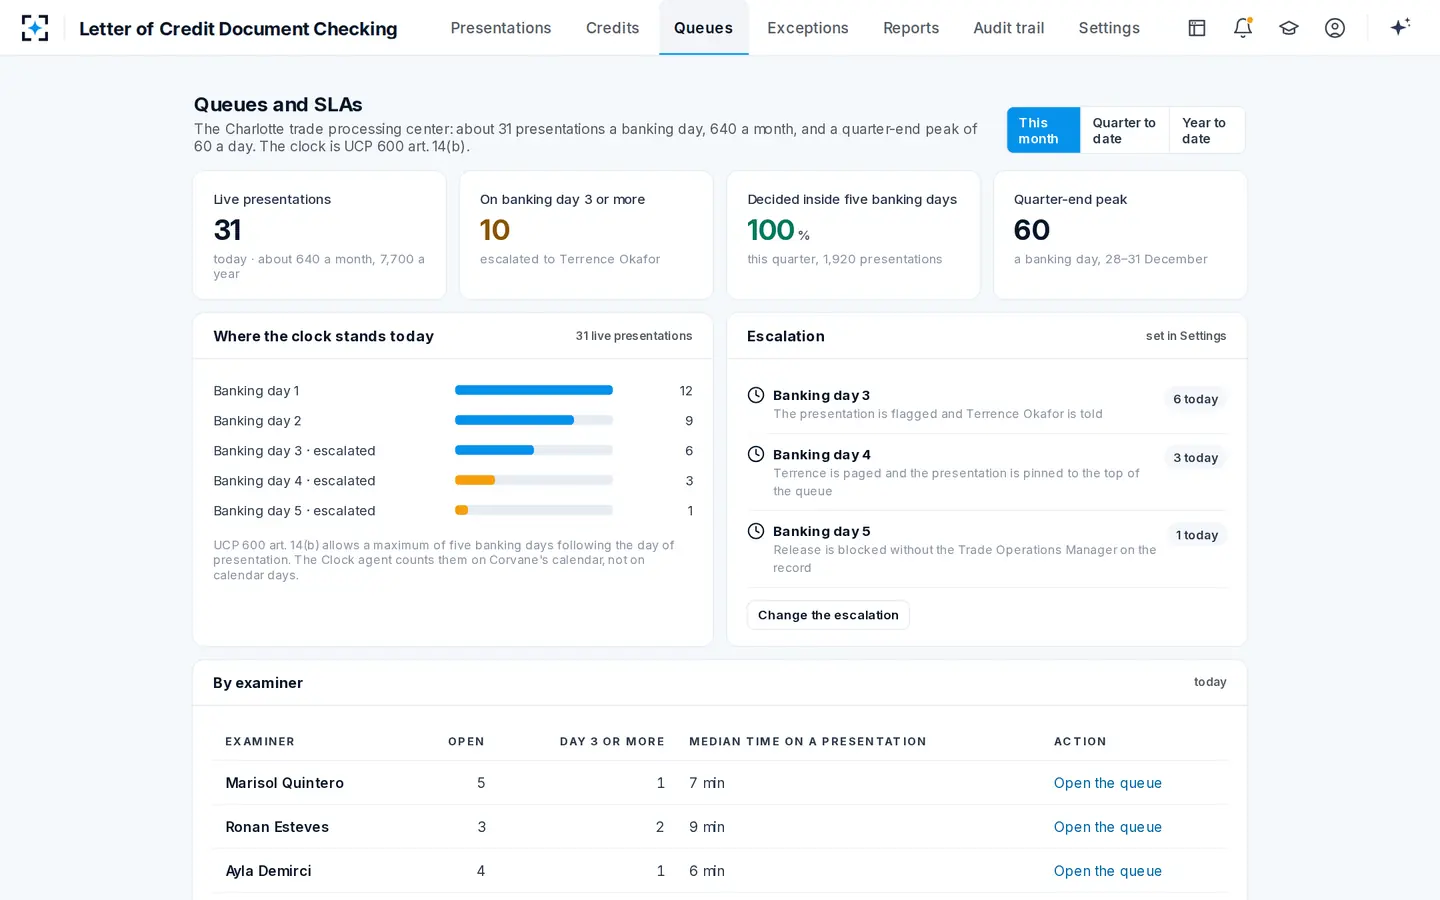The image size is (1440, 900).
Task: Open the queue for Ronan Esteves
Action: [x=1107, y=827]
